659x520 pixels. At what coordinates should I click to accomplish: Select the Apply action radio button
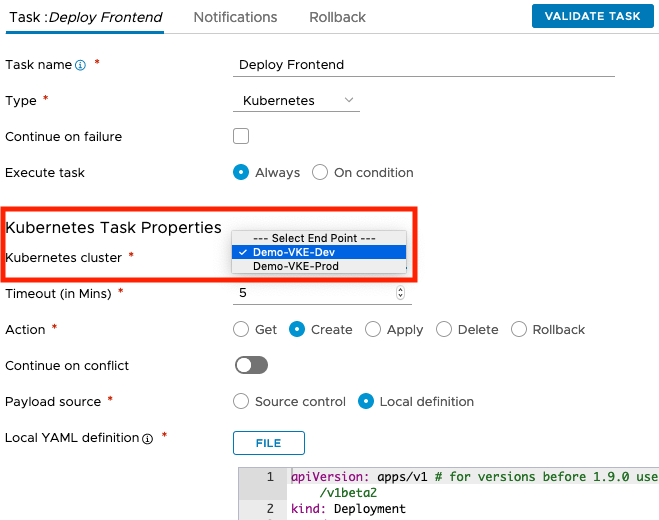coord(373,330)
